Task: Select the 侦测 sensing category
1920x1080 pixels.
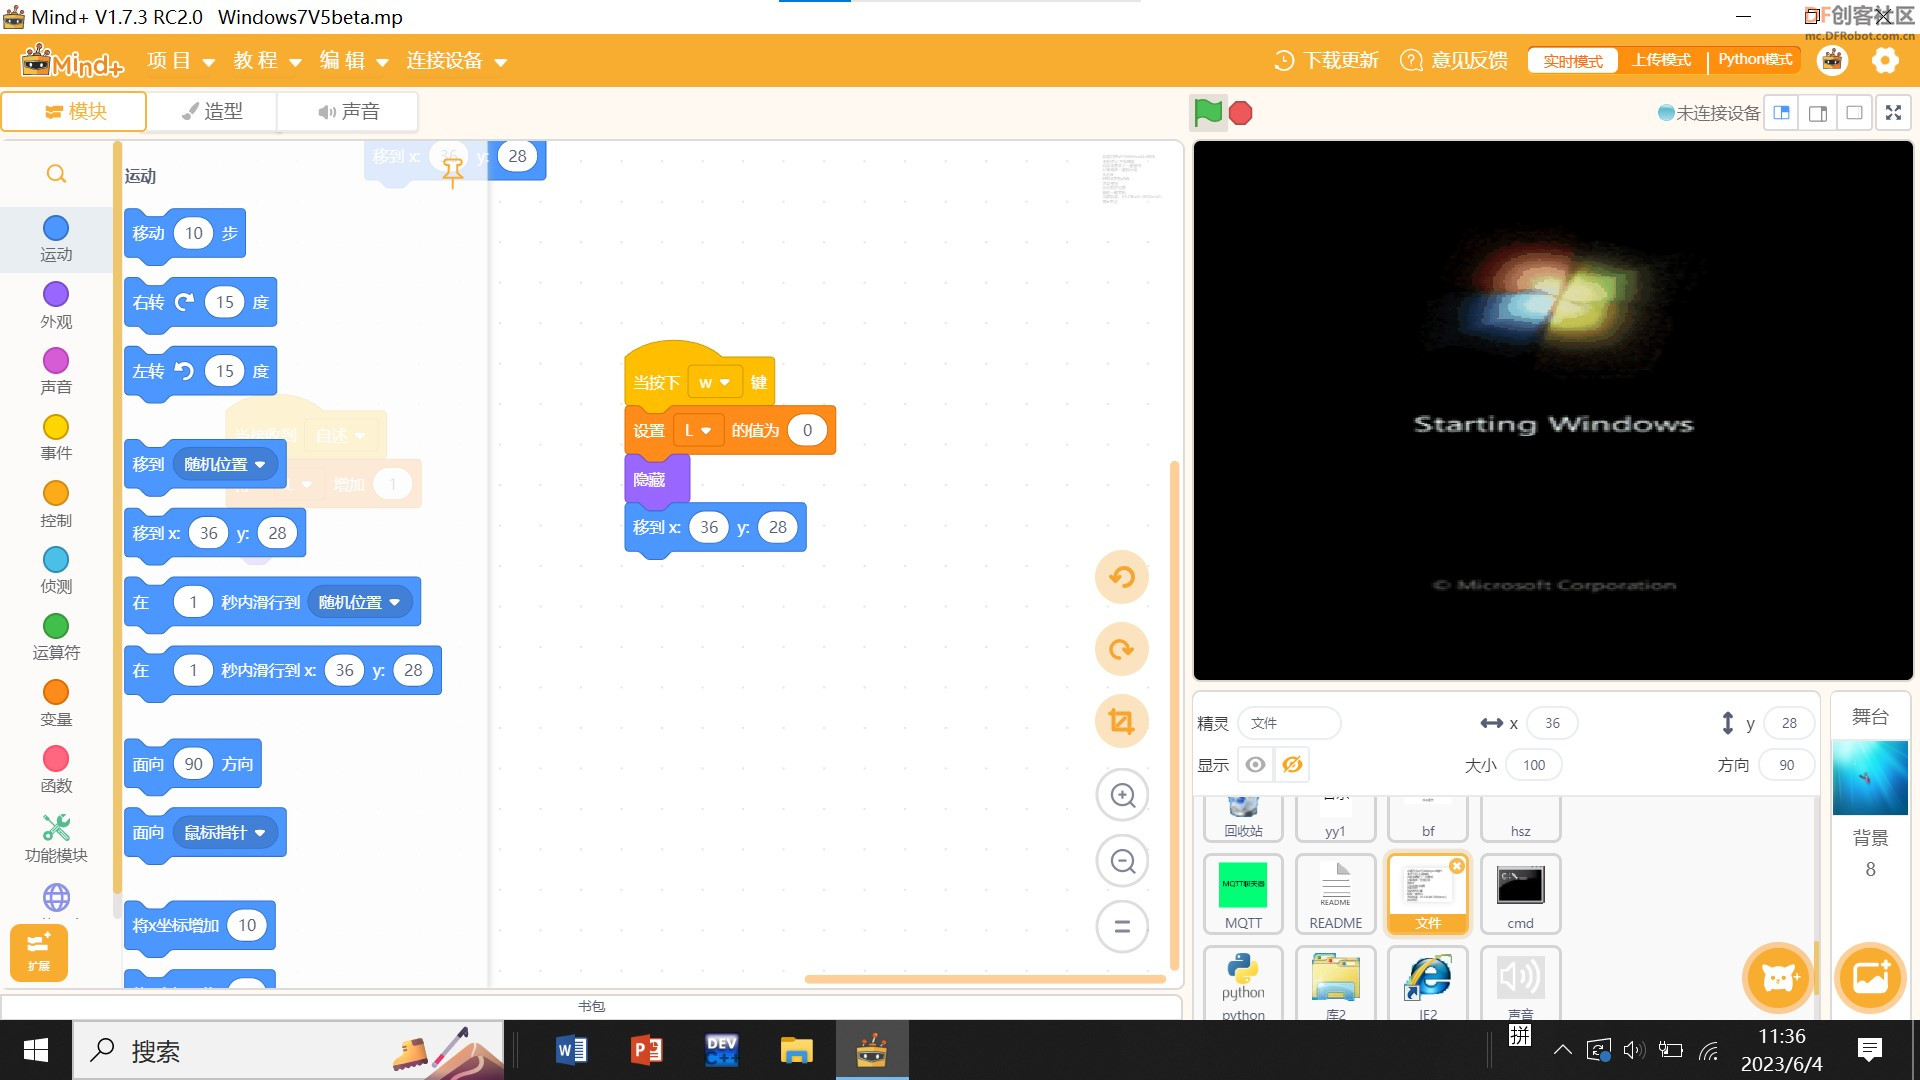Action: point(56,571)
